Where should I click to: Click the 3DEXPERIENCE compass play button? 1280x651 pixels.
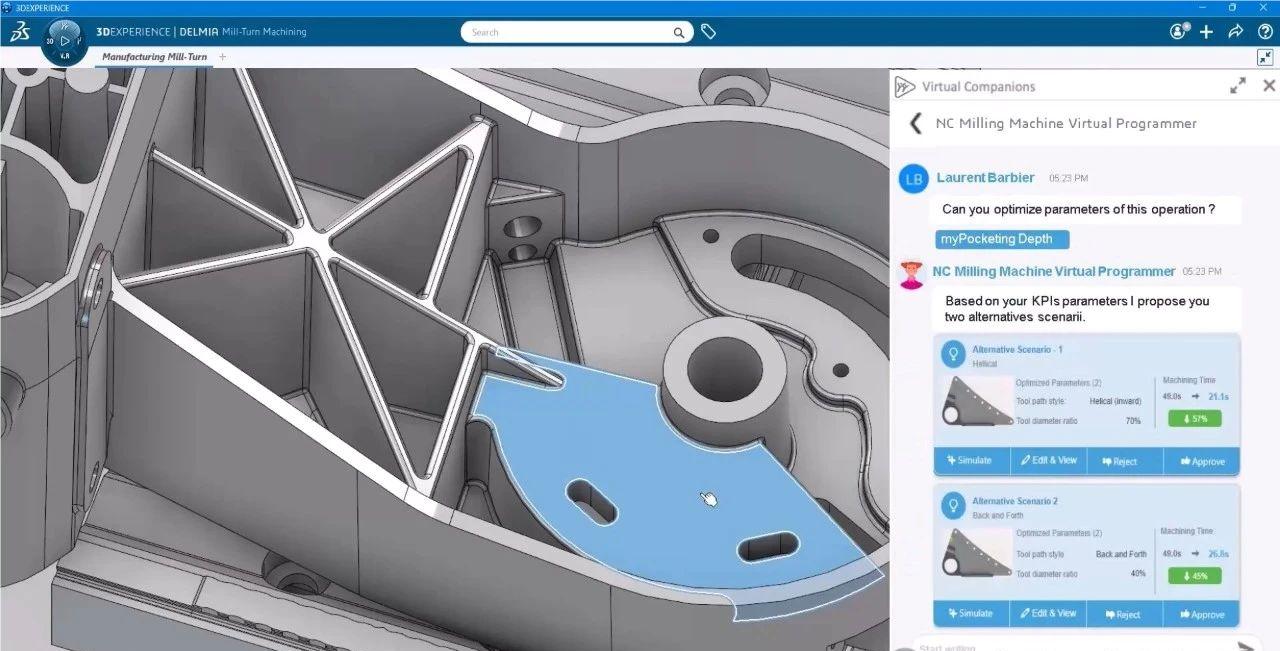[x=65, y=41]
